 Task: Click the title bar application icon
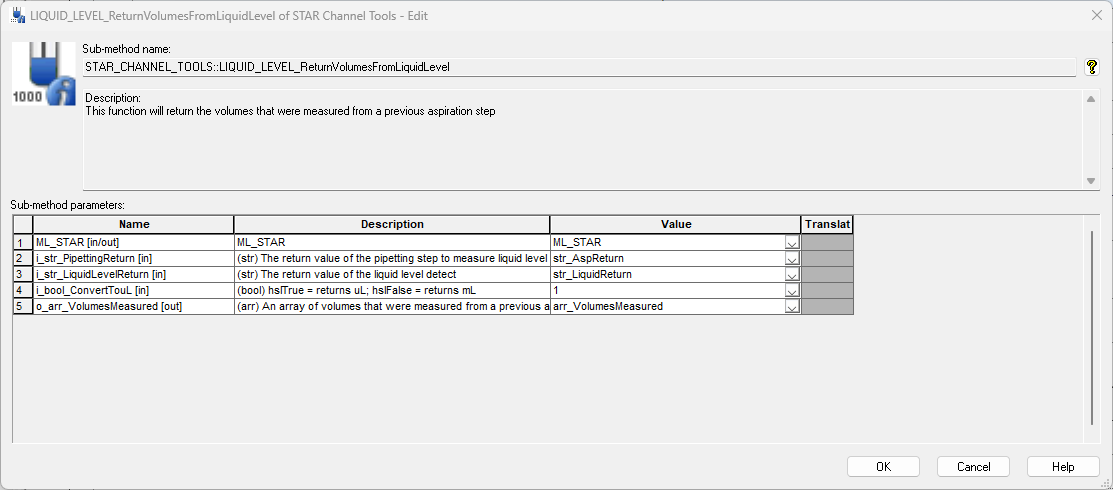click(x=17, y=15)
